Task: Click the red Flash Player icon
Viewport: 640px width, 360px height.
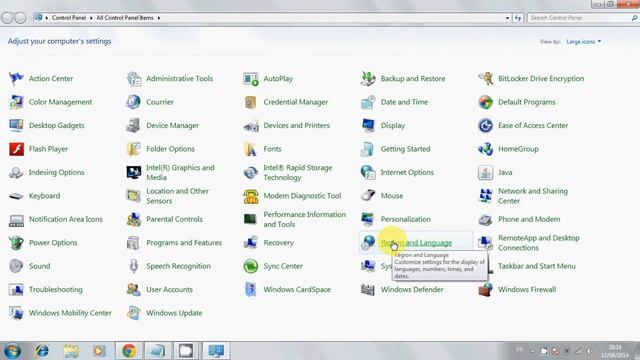Action: coord(16,149)
